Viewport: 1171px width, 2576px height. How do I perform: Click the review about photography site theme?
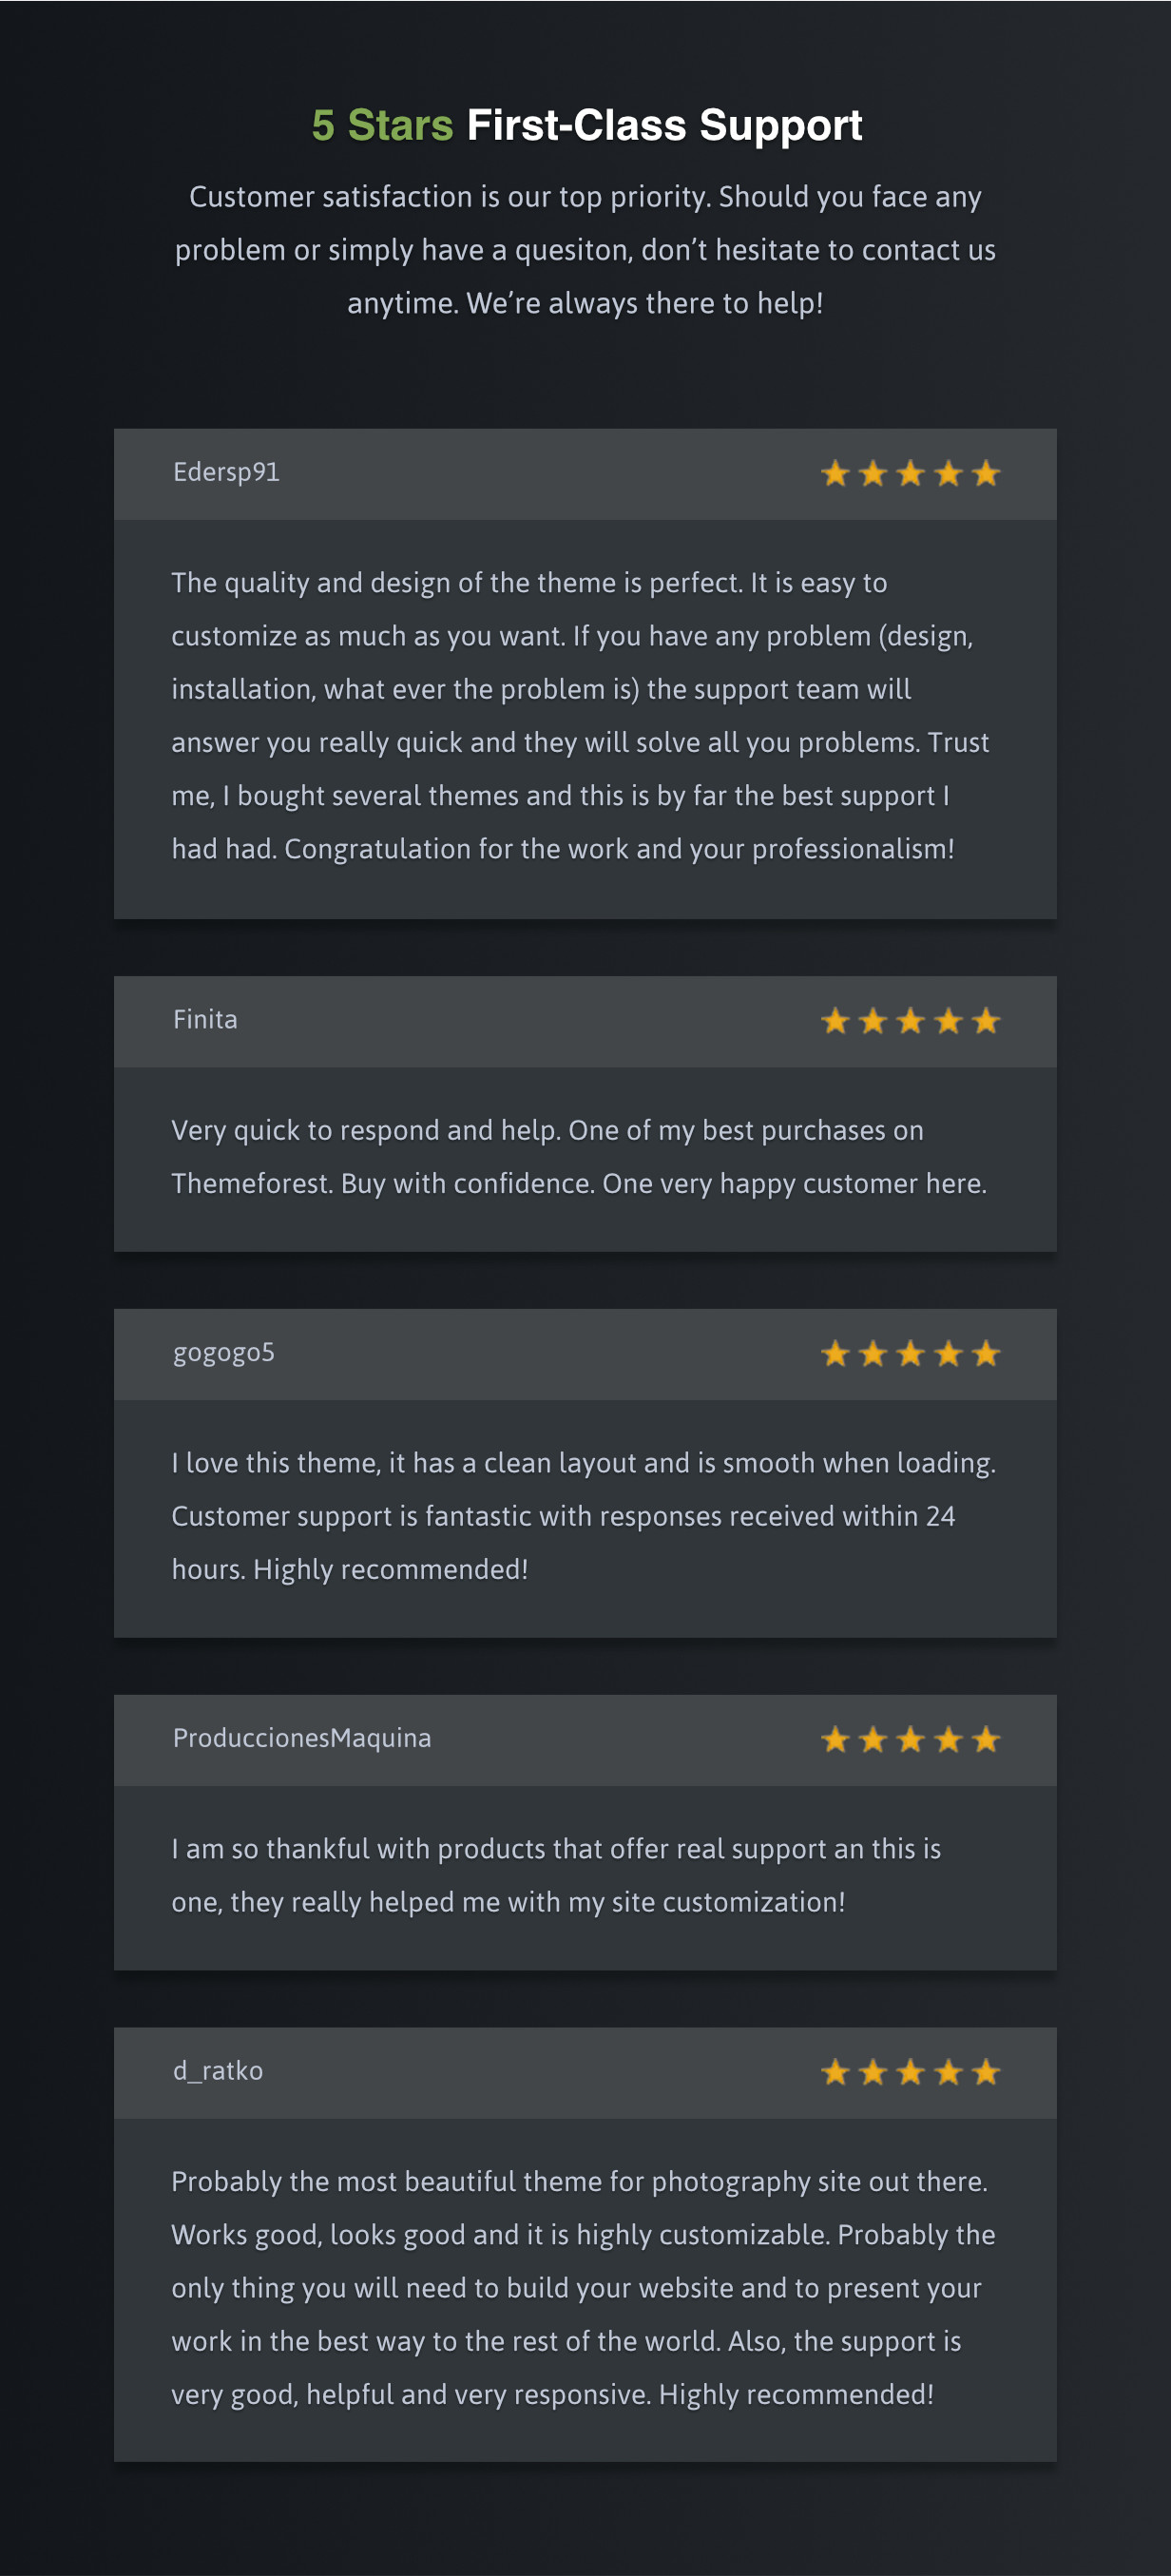point(583,2287)
